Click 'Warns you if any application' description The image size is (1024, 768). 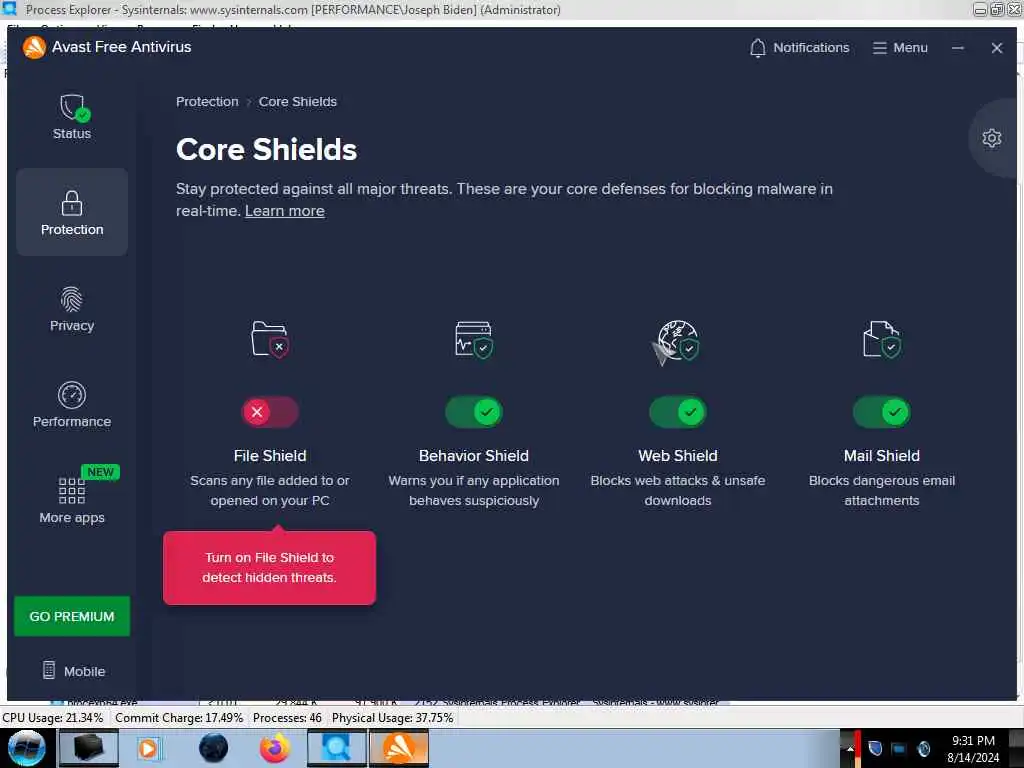pyautogui.click(x=473, y=490)
